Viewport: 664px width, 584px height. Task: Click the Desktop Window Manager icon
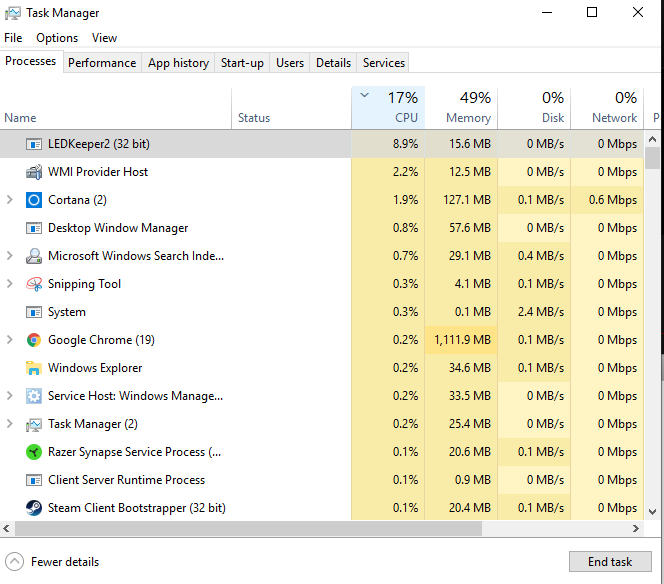point(34,228)
